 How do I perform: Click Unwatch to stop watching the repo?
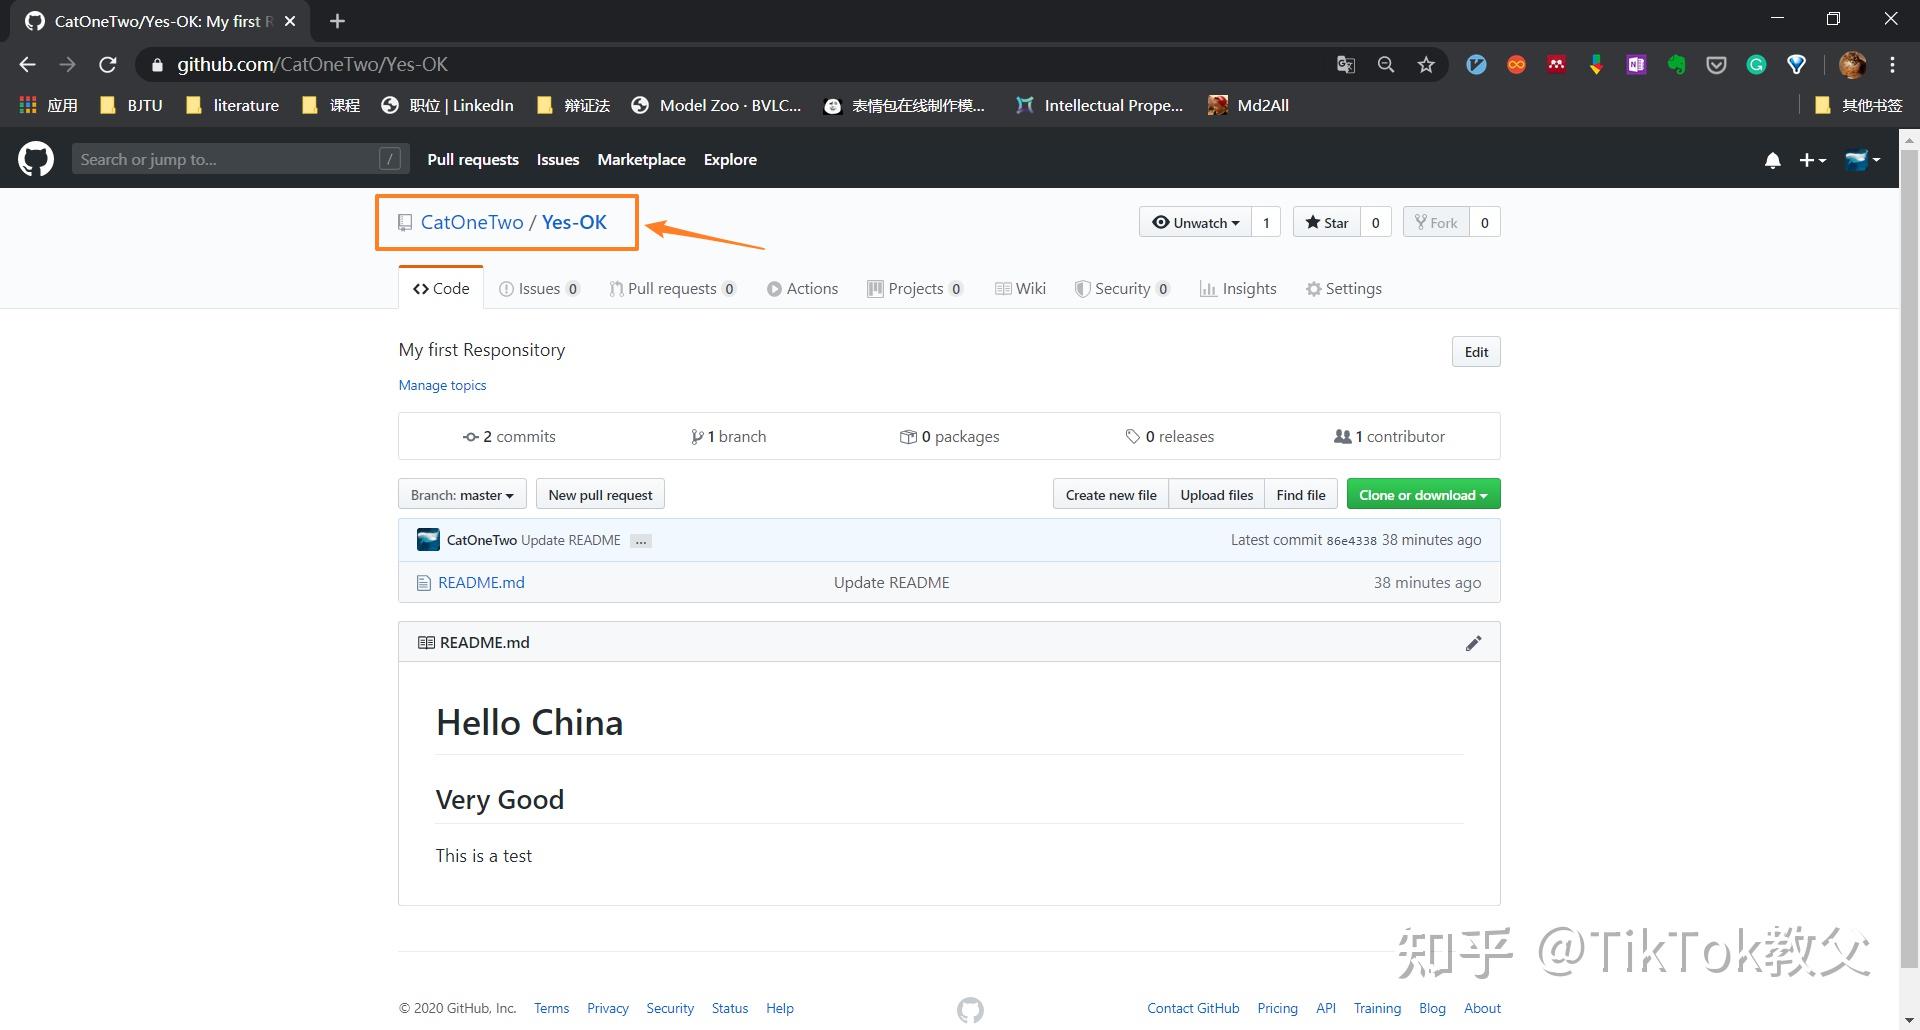[x=1195, y=222]
